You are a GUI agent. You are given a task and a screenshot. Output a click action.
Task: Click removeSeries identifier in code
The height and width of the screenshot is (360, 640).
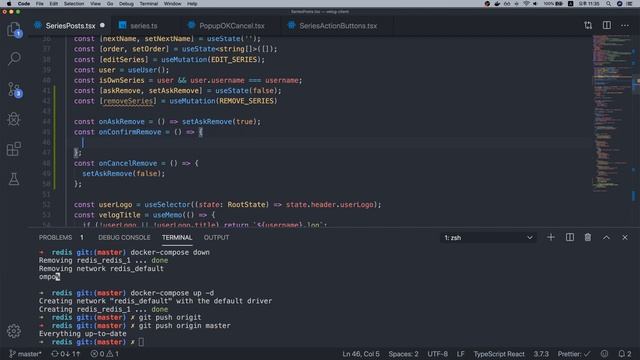[x=127, y=101]
